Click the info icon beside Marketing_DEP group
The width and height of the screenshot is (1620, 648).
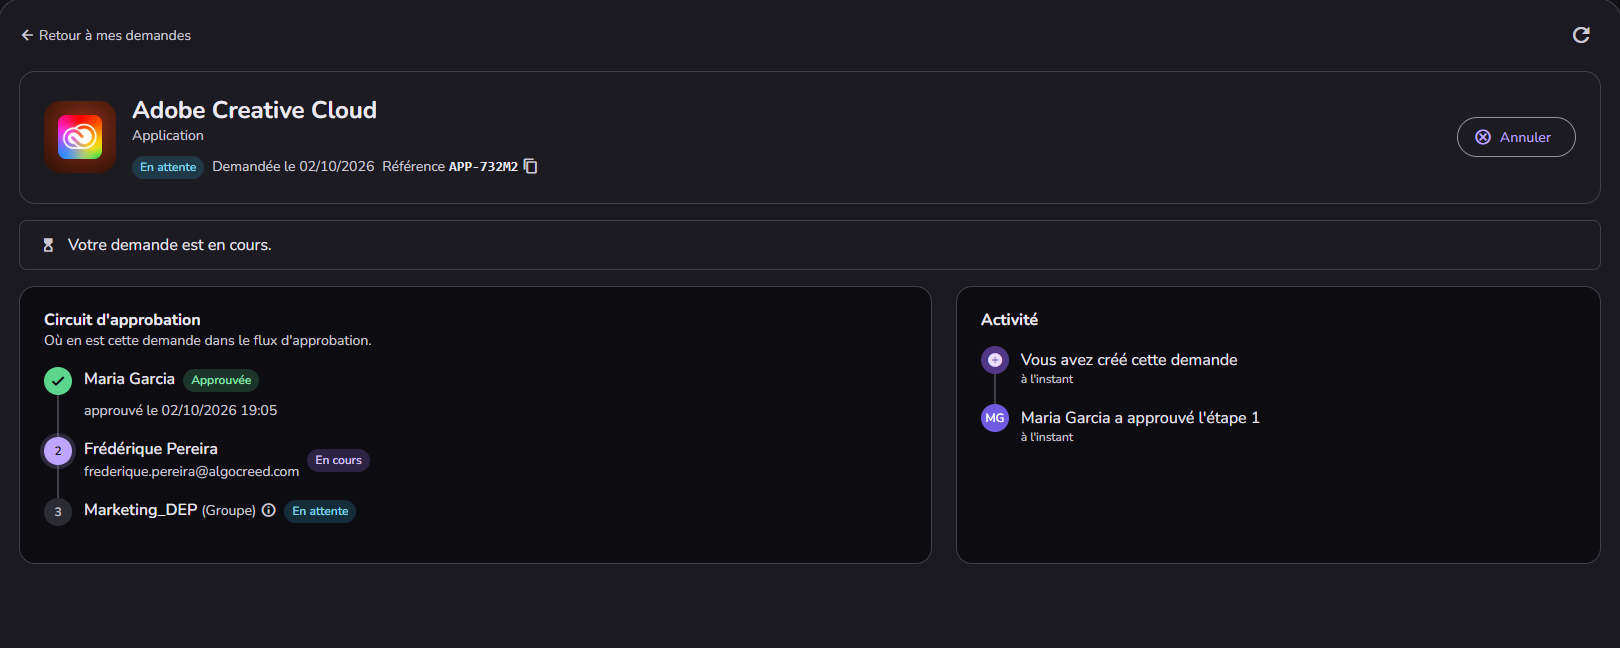[268, 510]
